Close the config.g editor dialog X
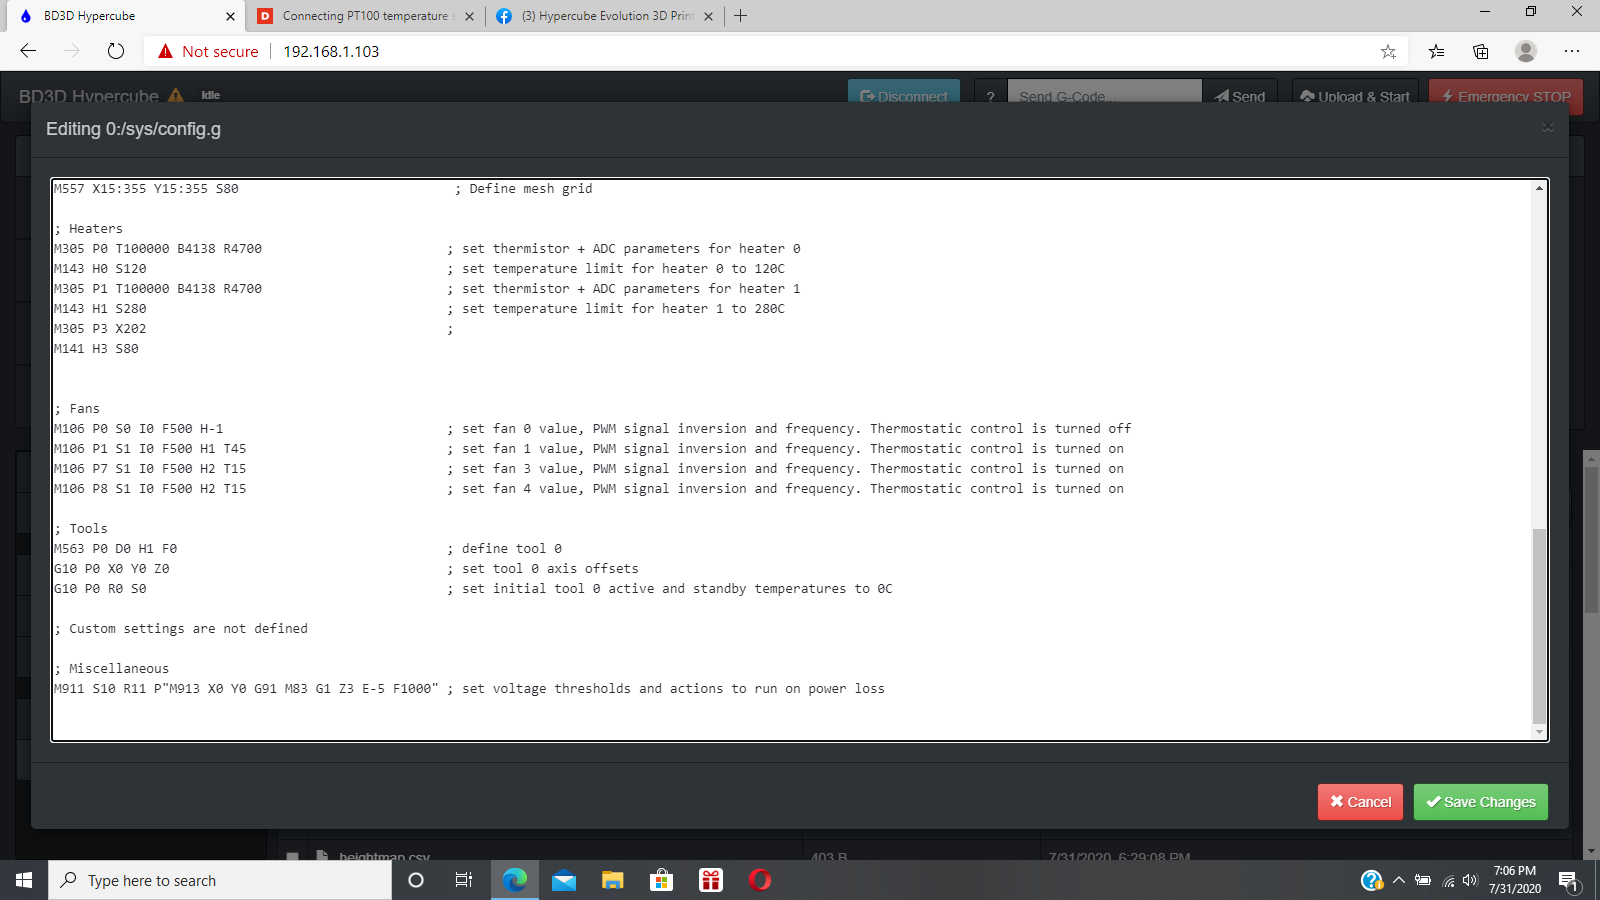 pyautogui.click(x=1547, y=127)
